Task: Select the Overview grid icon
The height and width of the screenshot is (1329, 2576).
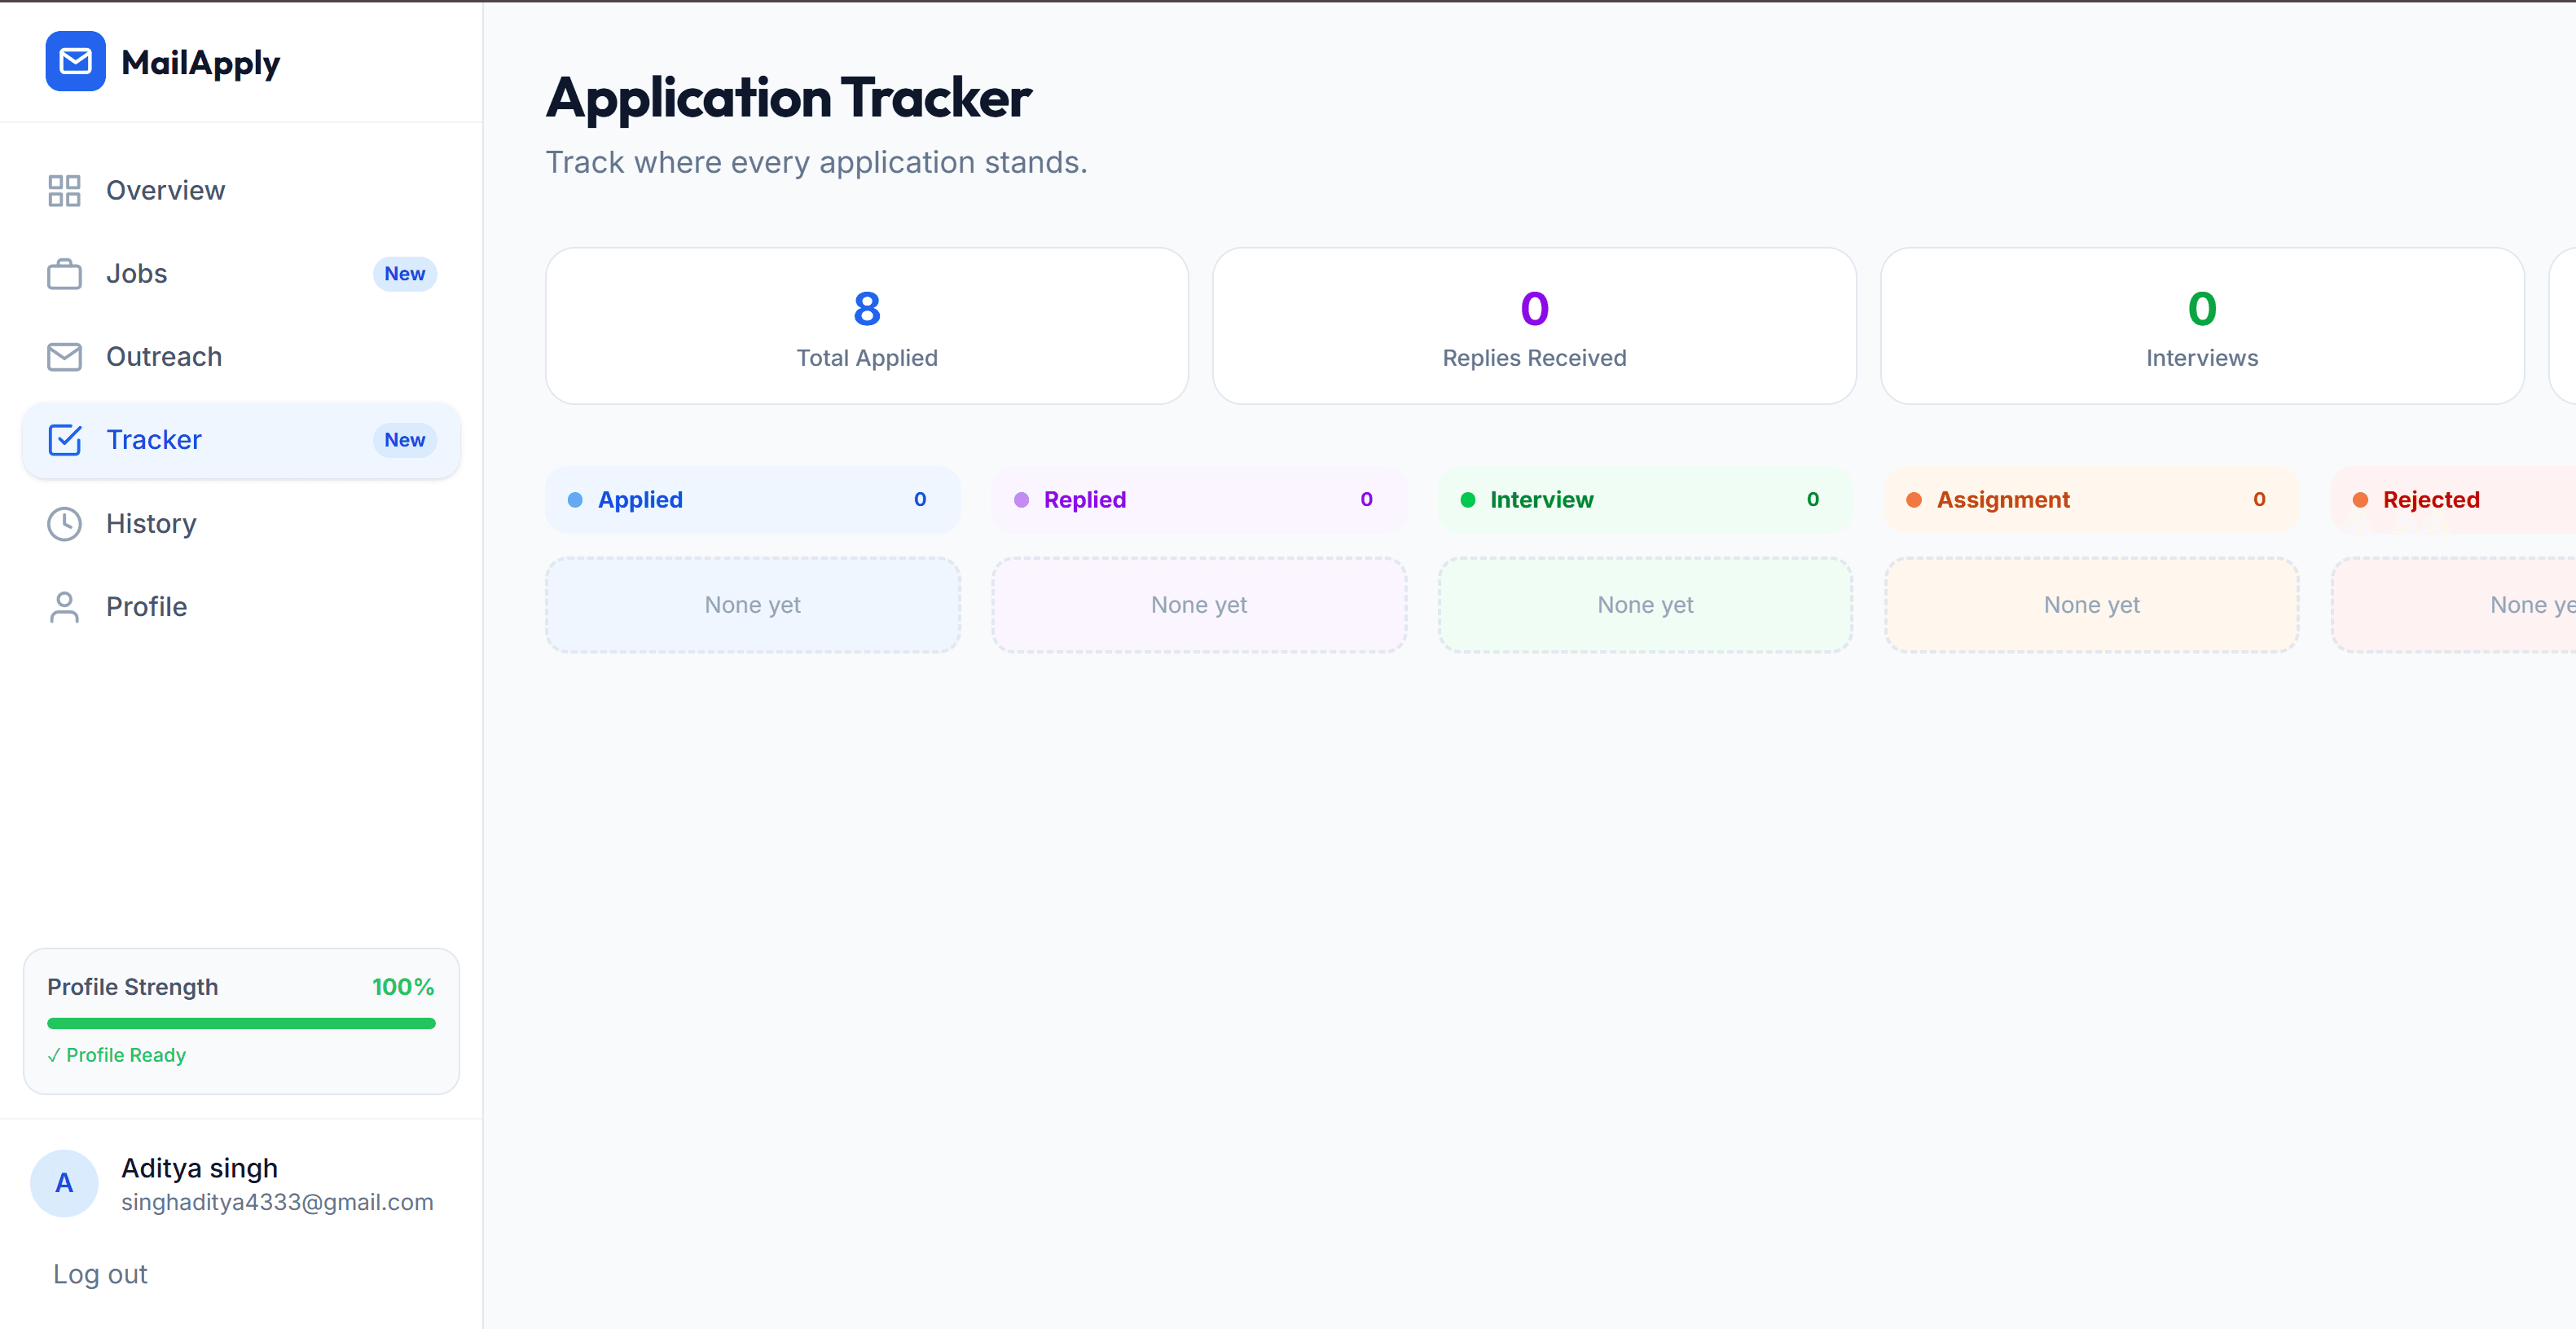Action: point(64,190)
